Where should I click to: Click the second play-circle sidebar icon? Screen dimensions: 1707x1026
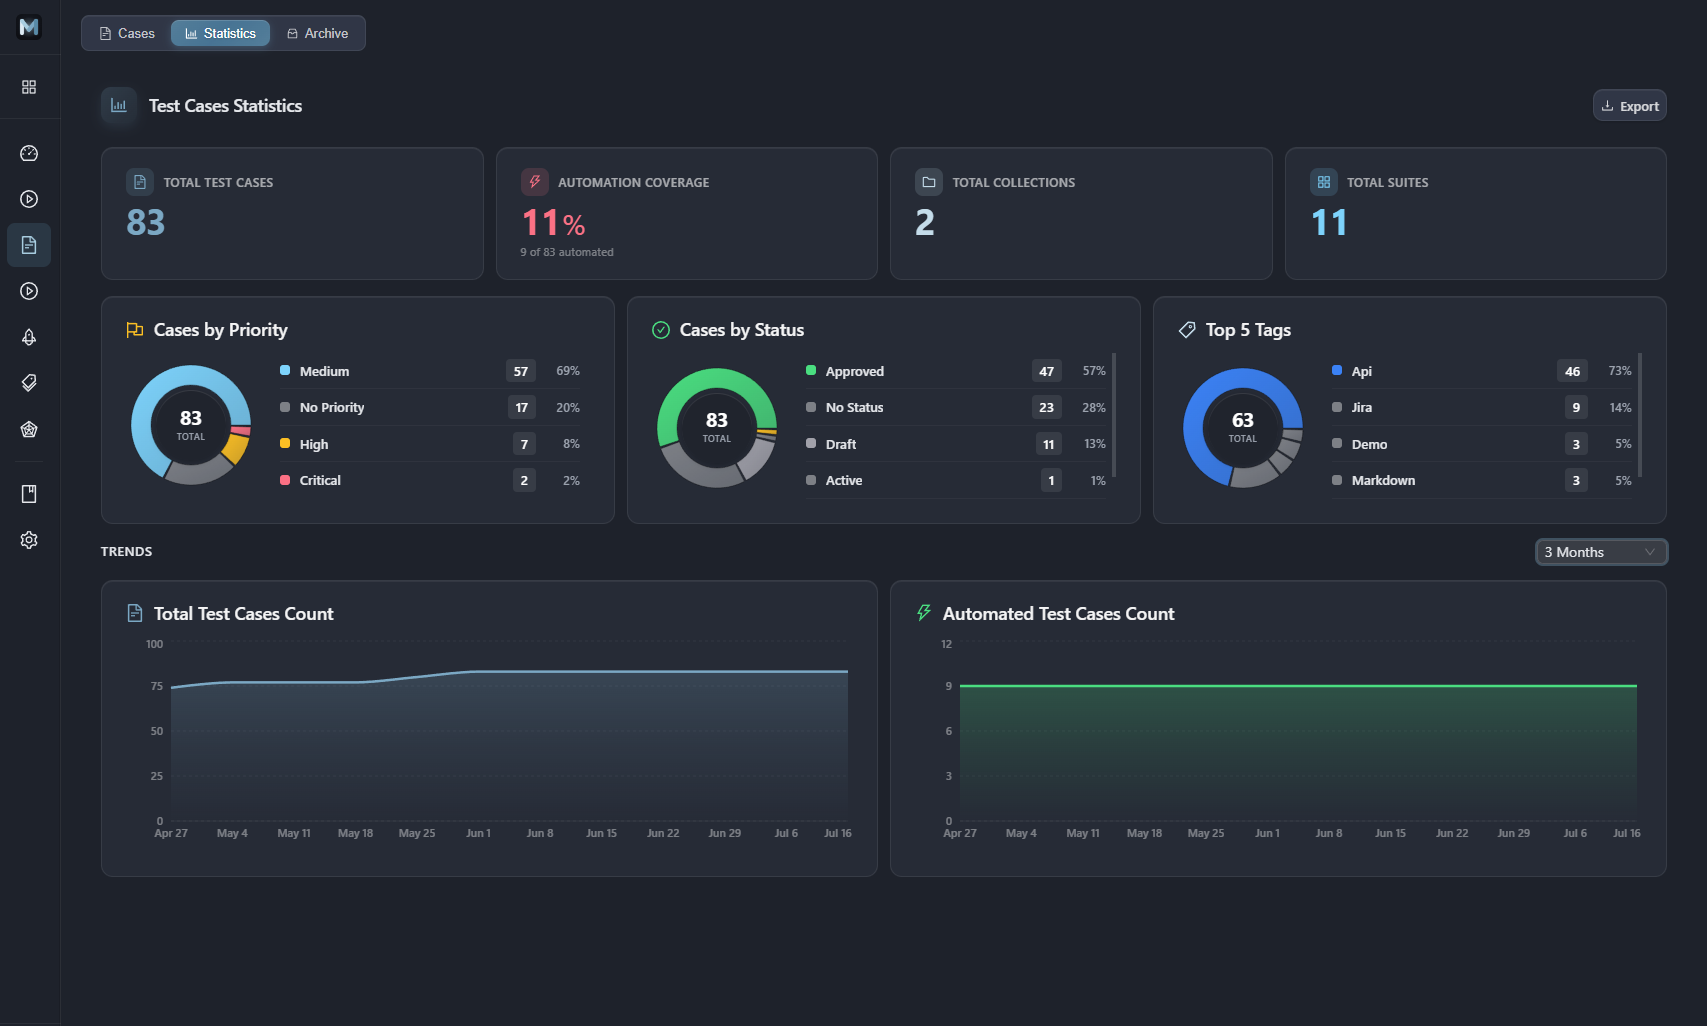(x=29, y=291)
